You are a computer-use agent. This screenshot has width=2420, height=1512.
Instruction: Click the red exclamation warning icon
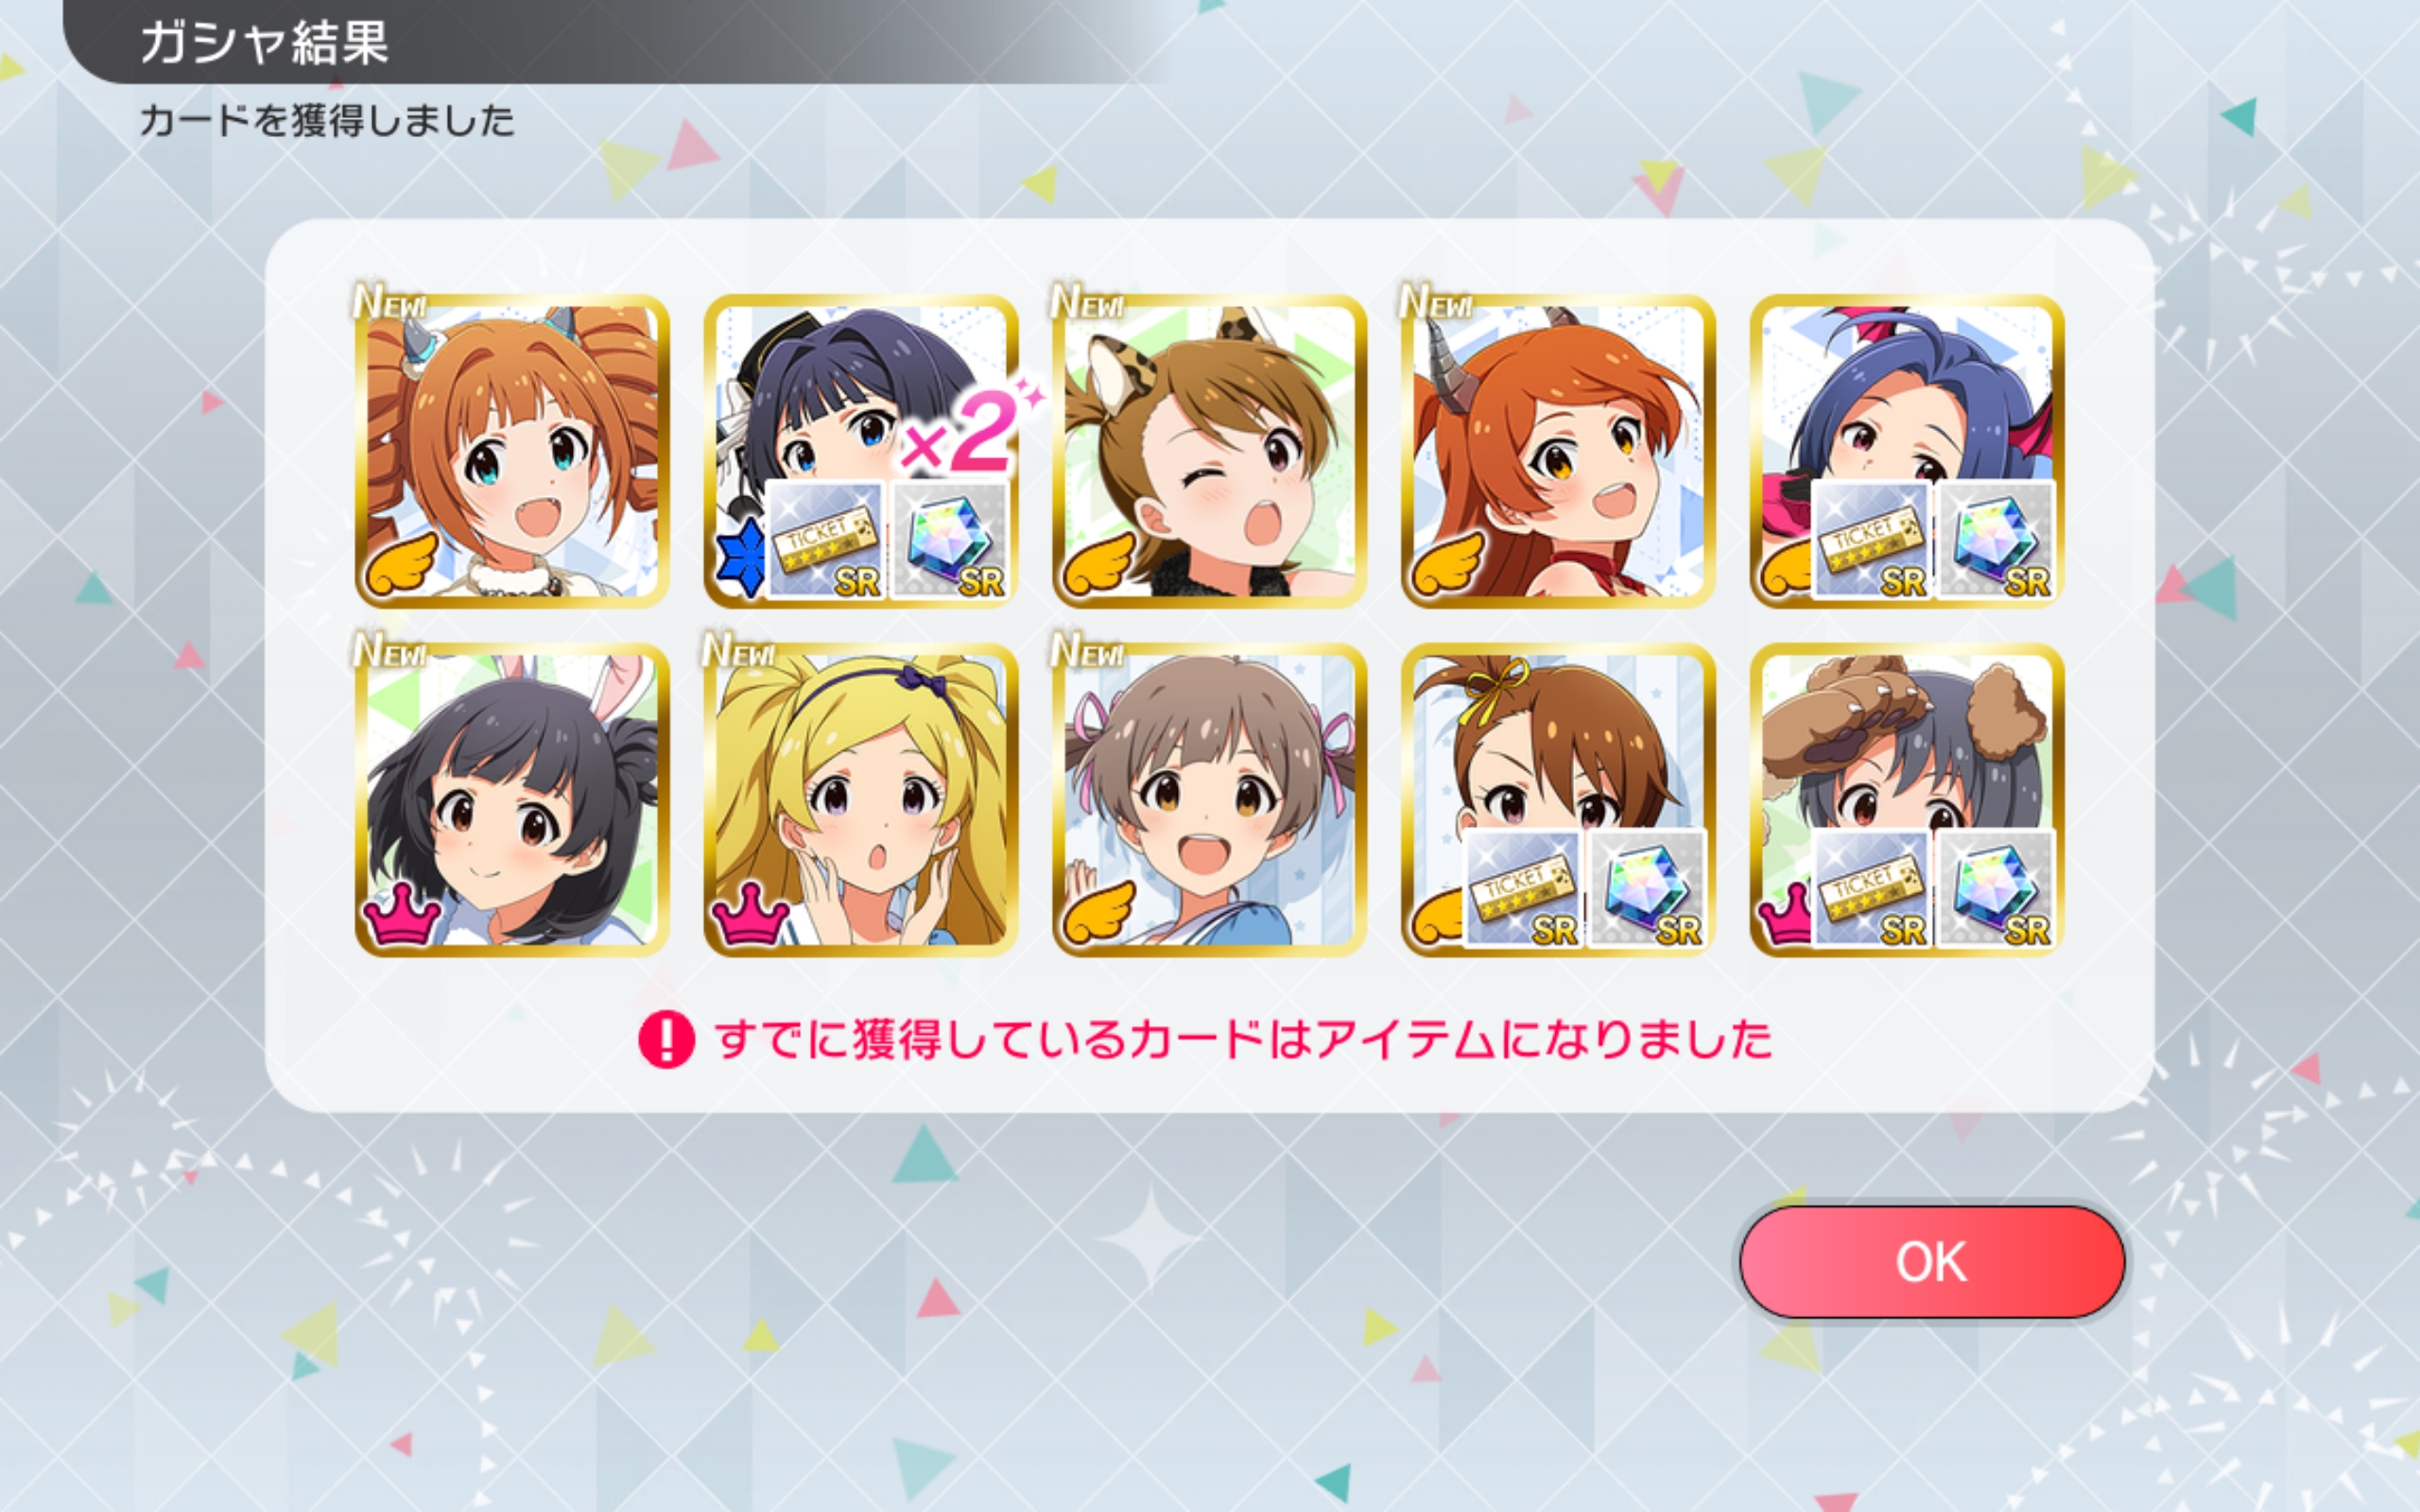click(x=666, y=1040)
